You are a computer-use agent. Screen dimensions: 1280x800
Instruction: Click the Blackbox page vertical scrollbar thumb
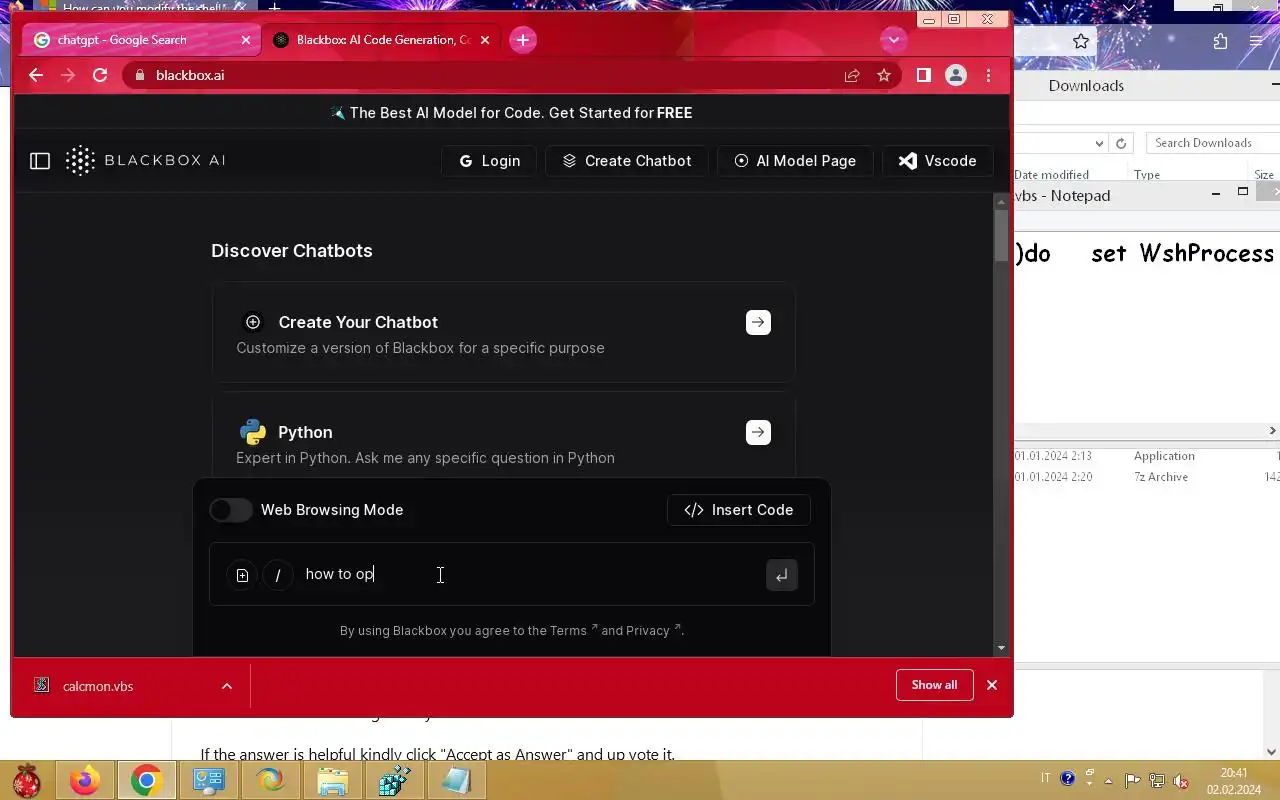pos(1002,236)
